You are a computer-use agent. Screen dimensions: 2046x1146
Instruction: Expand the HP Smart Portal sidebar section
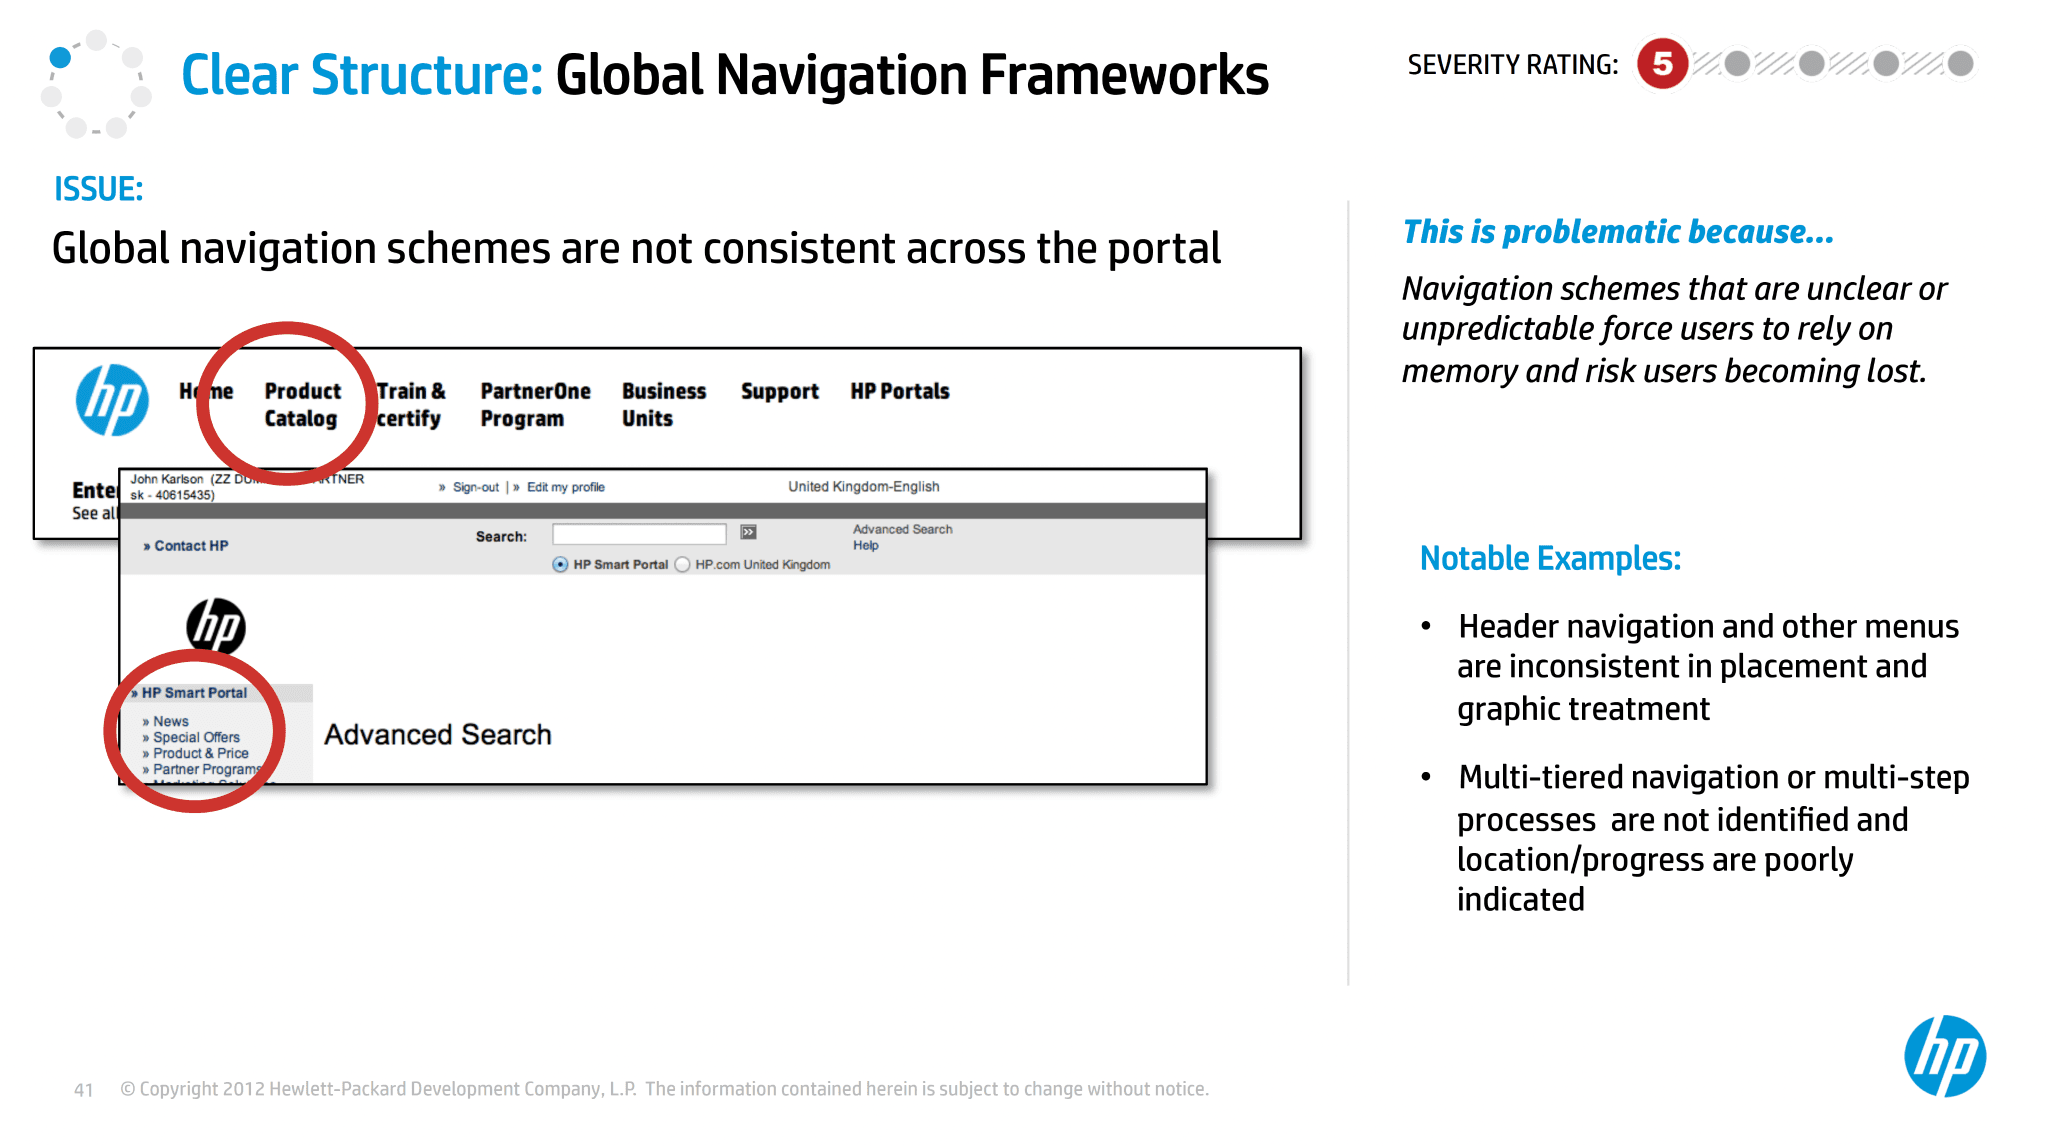point(194,693)
